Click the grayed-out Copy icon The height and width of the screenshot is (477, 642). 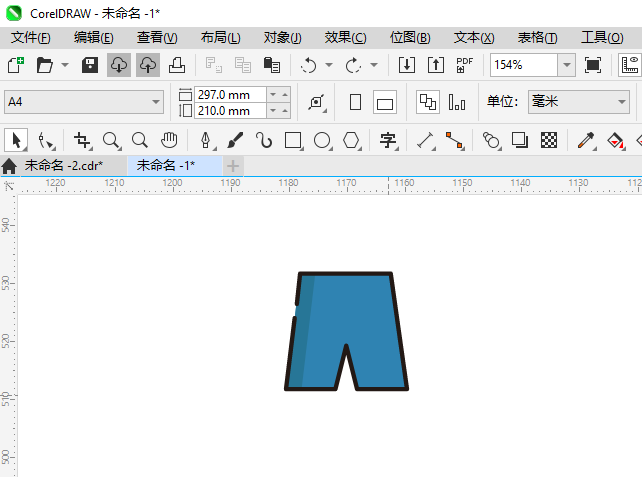(x=243, y=65)
